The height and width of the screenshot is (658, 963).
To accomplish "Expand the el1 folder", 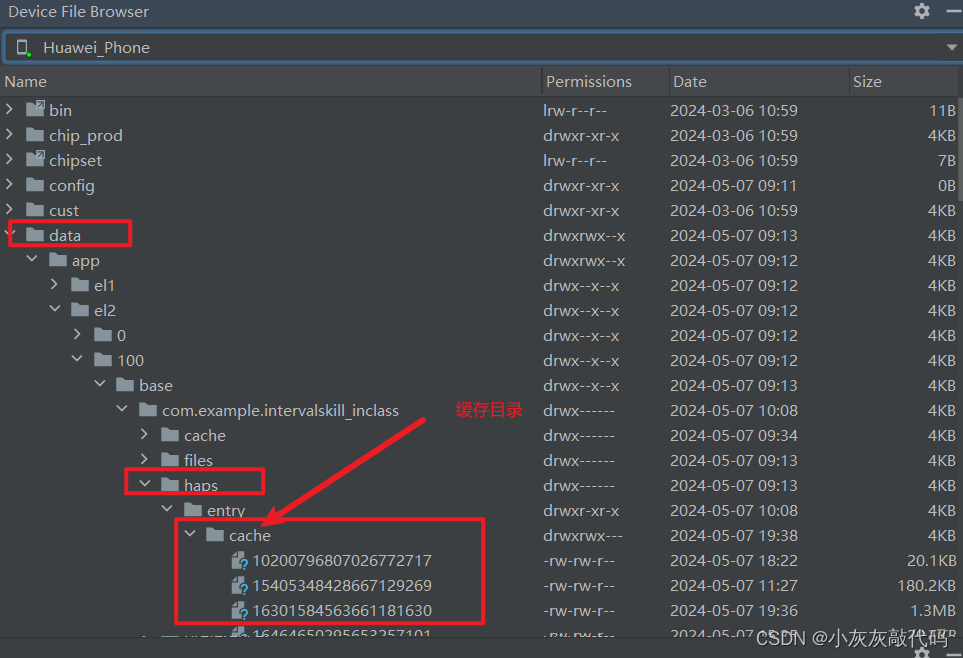I will tap(55, 285).
